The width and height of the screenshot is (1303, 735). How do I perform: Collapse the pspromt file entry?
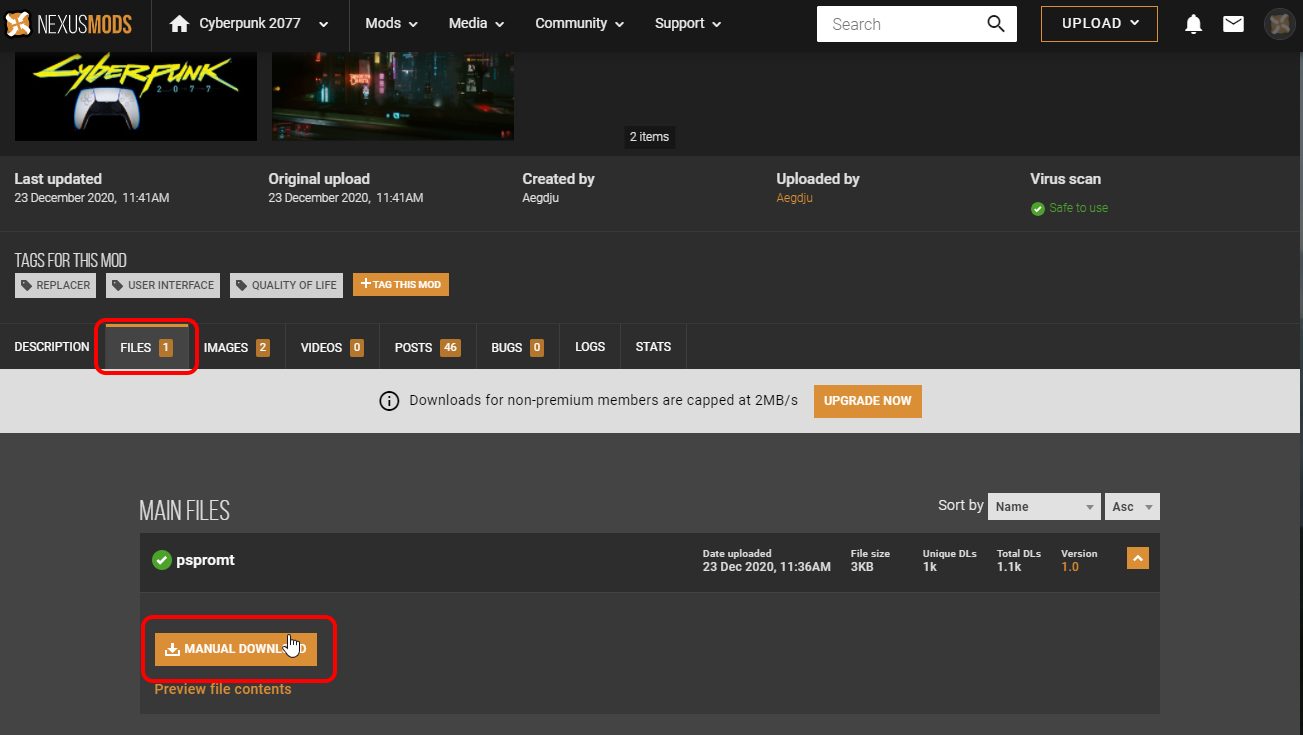point(1138,558)
